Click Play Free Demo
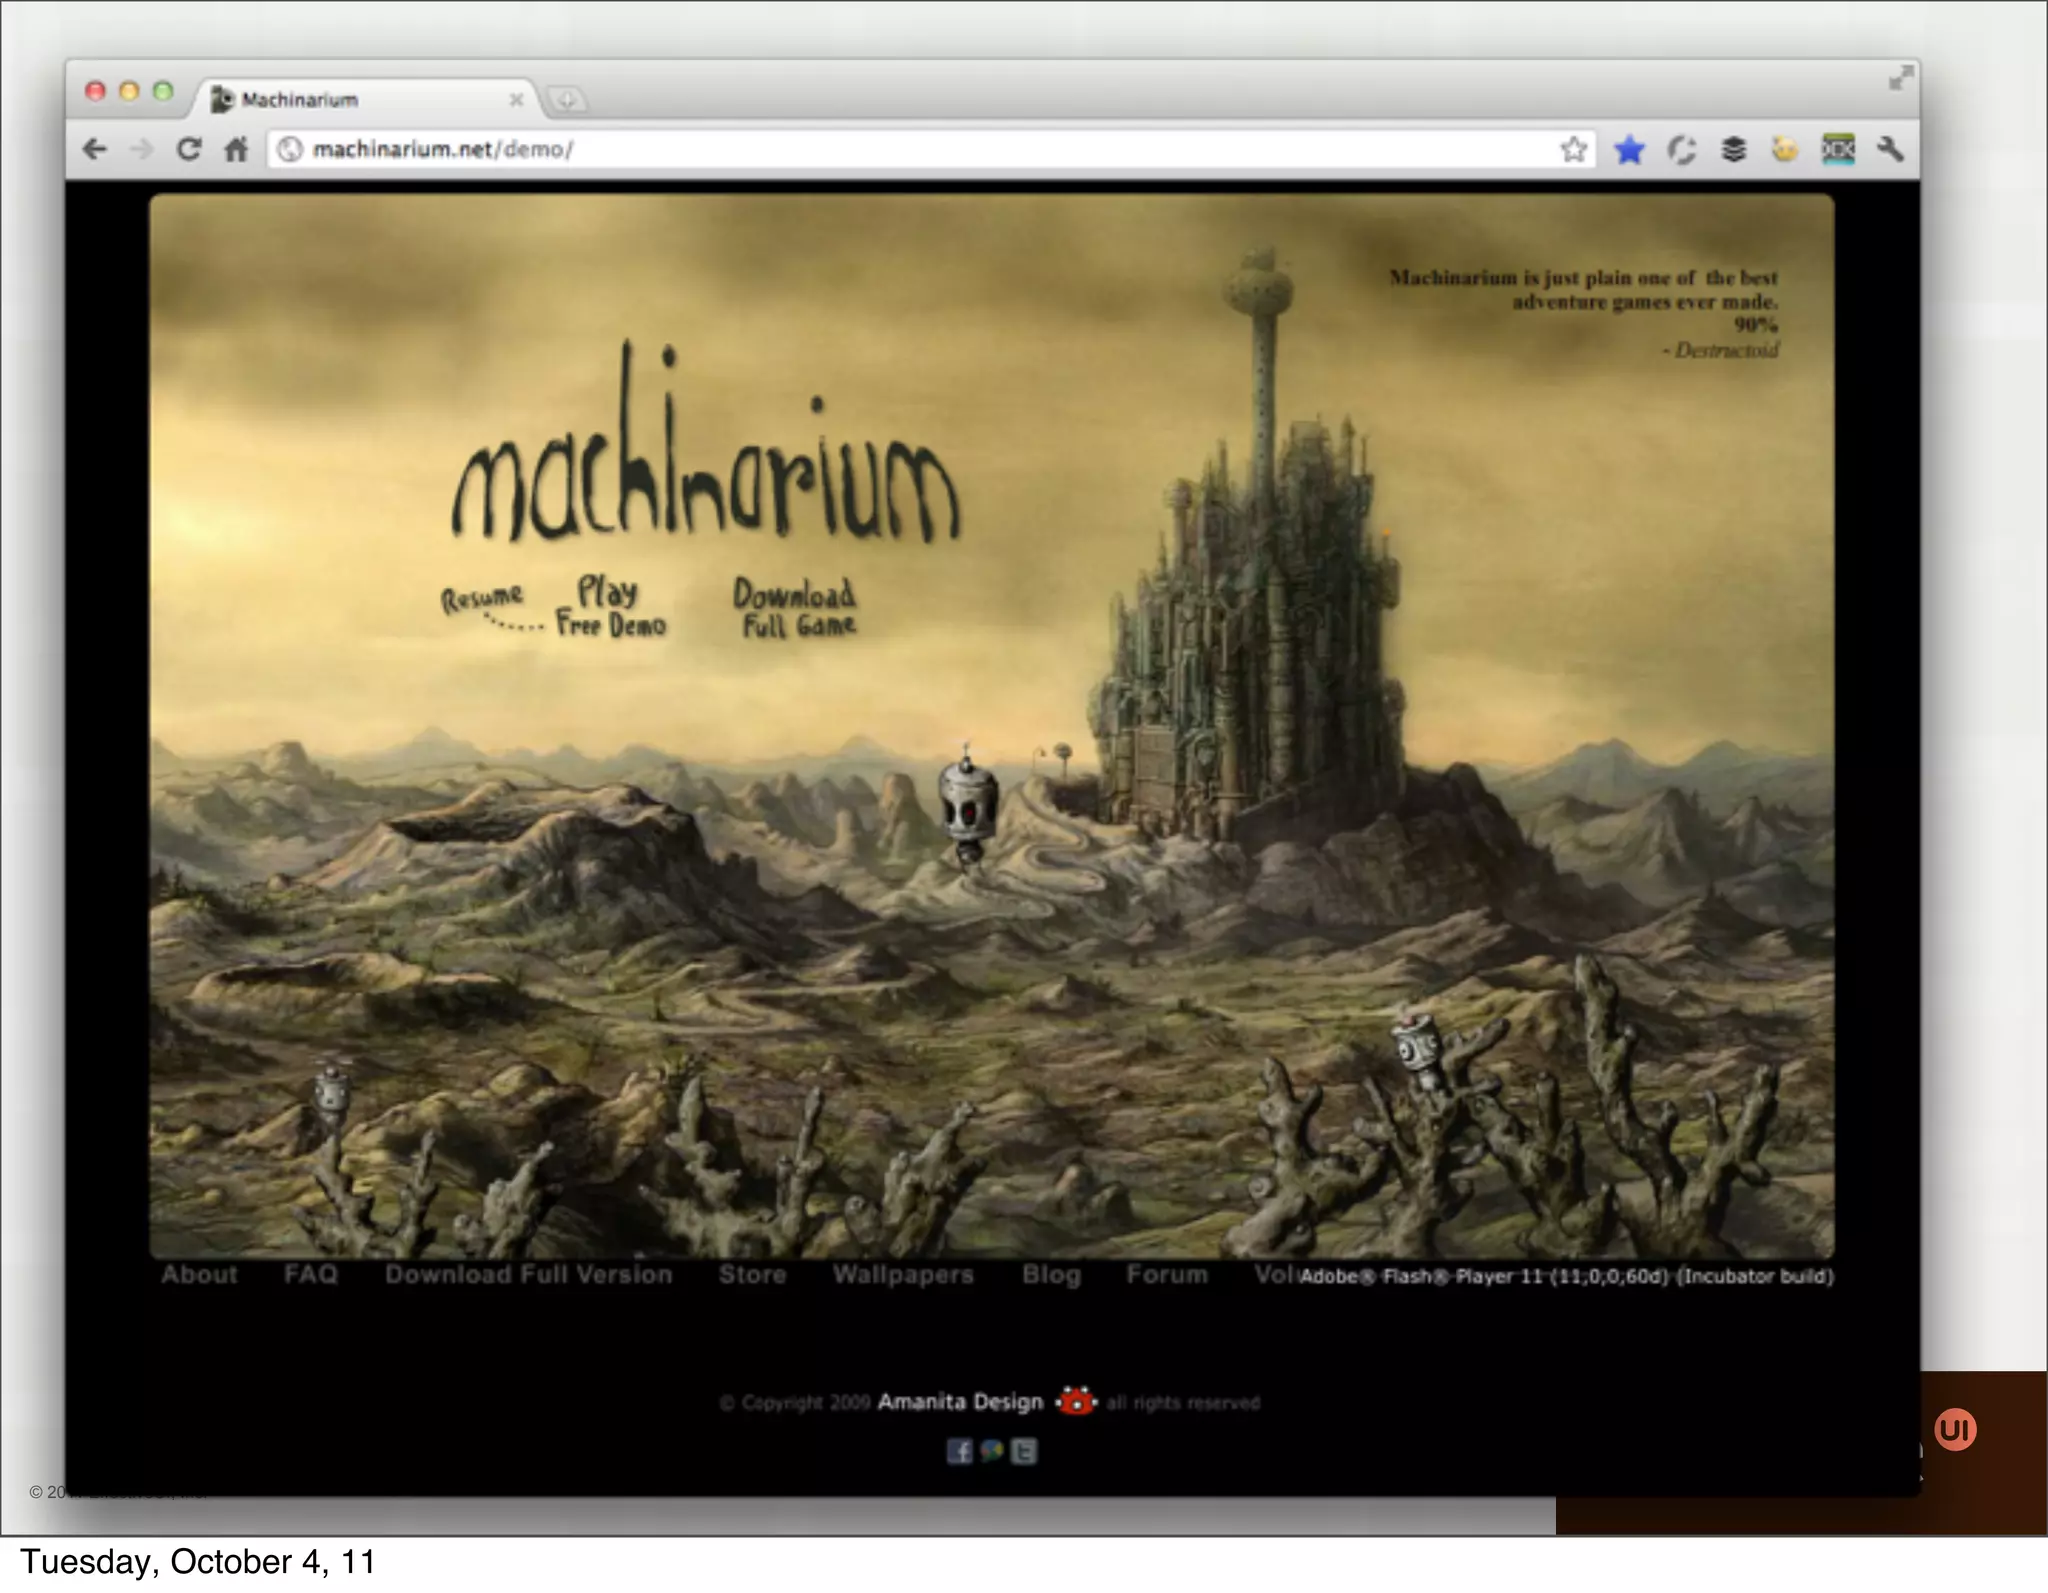Image resolution: width=2048 pixels, height=1593 pixels. click(x=610, y=607)
